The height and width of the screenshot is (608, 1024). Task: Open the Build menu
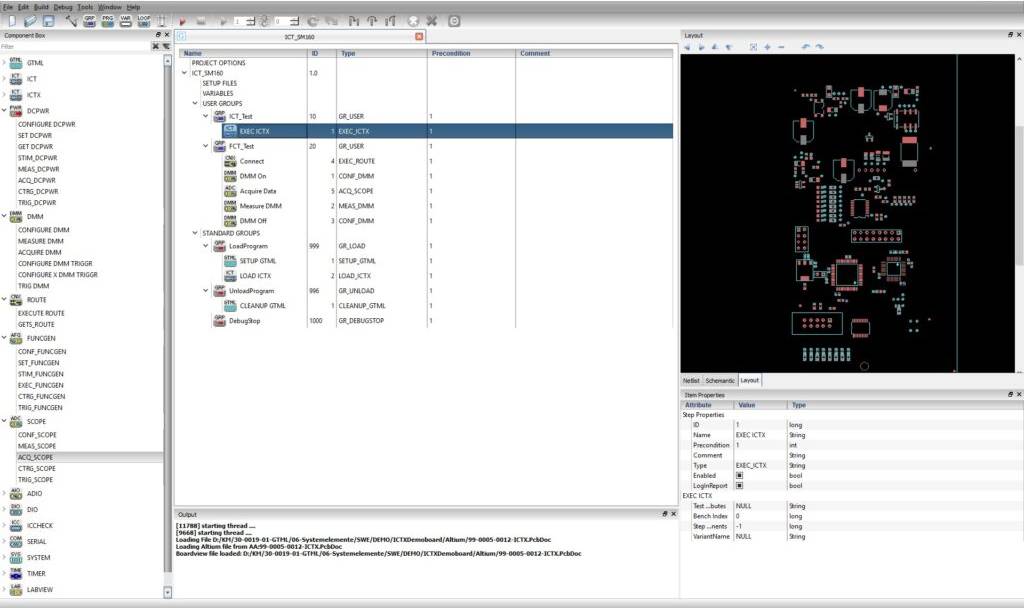pos(41,5)
